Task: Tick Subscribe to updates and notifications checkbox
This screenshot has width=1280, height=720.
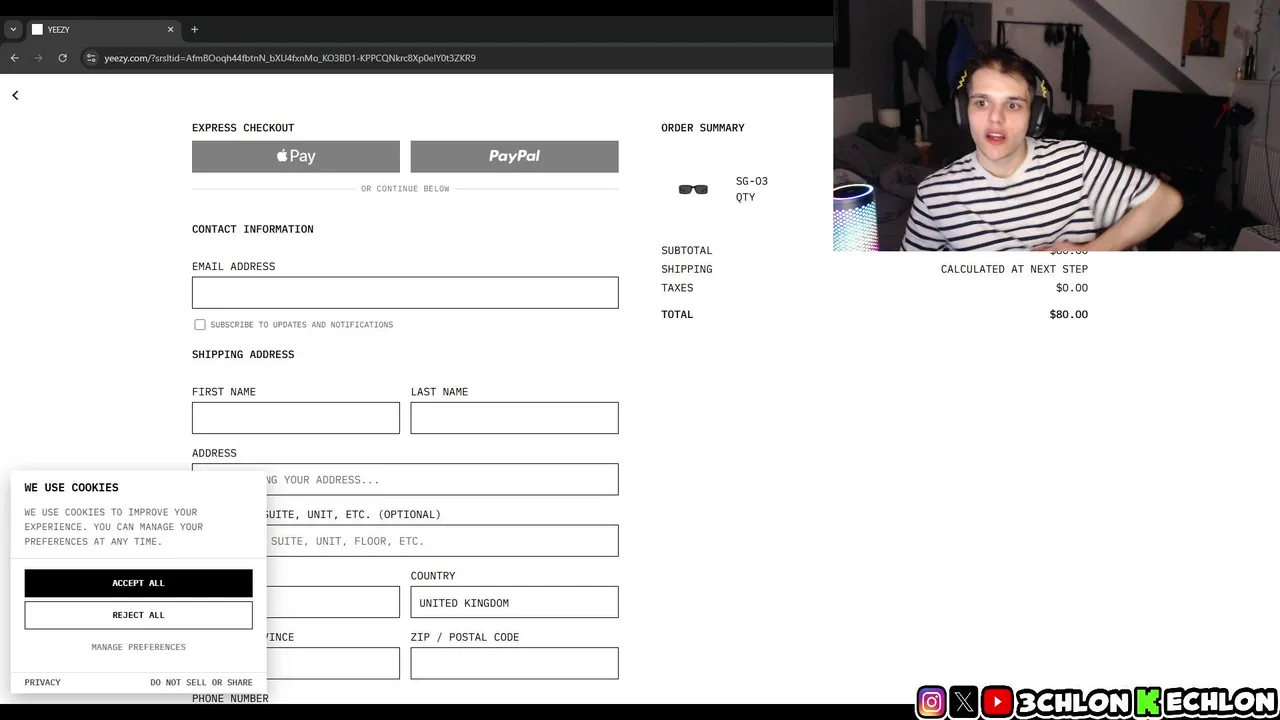Action: (200, 325)
